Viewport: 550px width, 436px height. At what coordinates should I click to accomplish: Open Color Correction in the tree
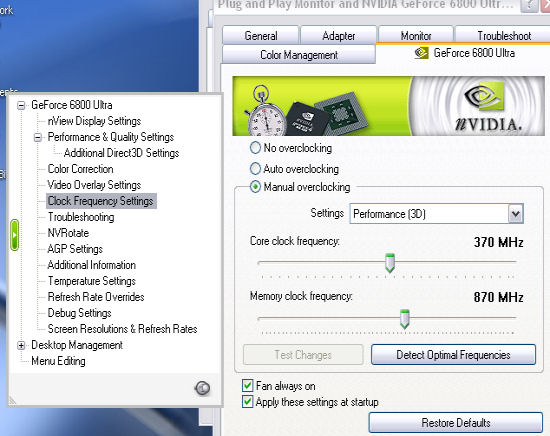click(x=80, y=169)
